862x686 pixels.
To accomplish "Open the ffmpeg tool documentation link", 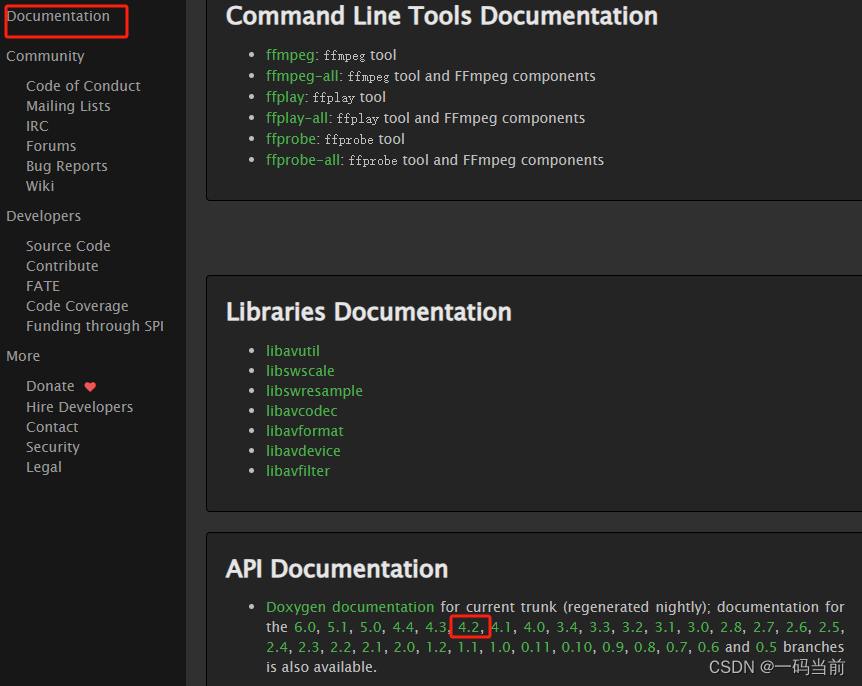I will tap(290, 55).
